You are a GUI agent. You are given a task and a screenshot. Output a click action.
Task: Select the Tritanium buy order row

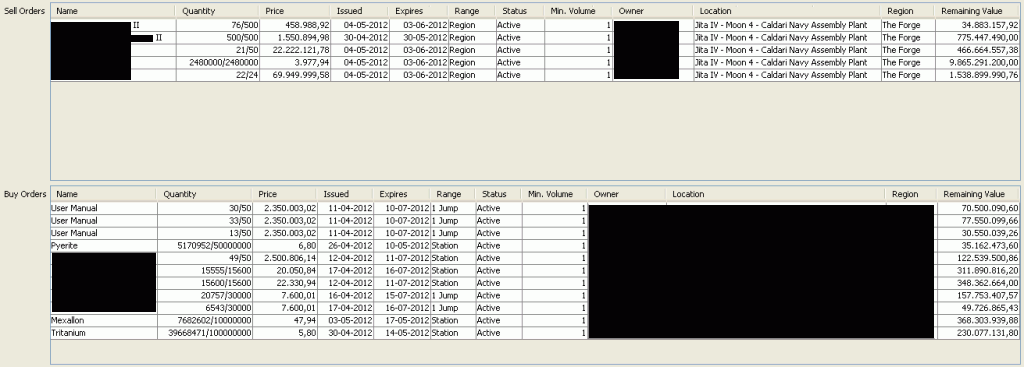click(535, 333)
